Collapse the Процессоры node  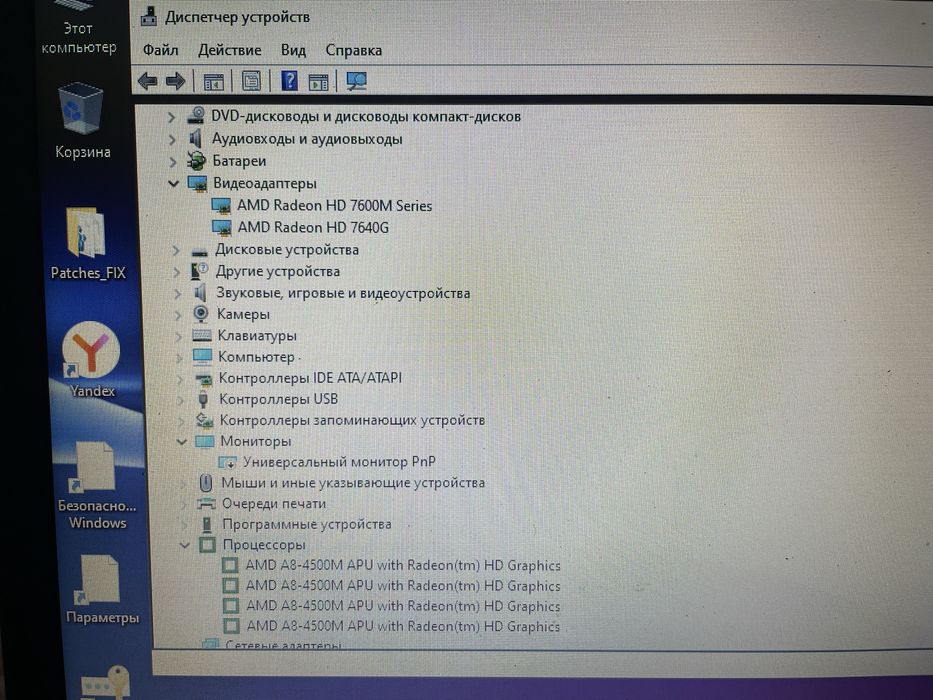184,545
